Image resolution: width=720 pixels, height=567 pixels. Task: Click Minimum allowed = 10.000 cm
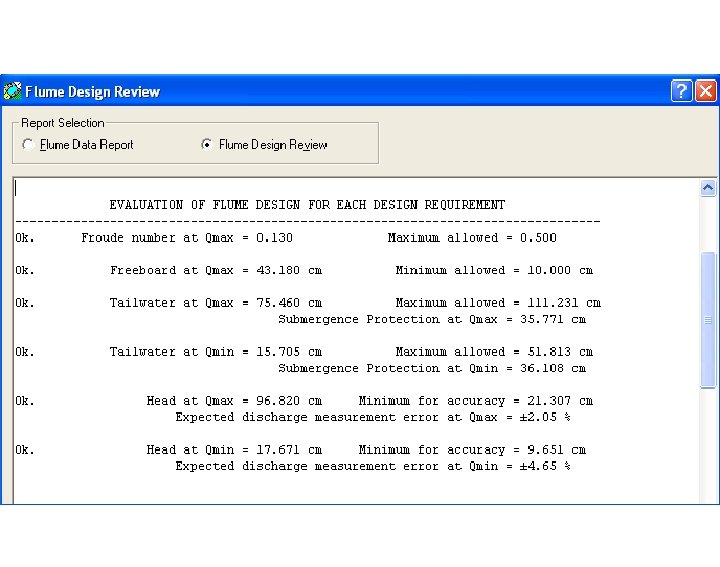click(x=494, y=270)
